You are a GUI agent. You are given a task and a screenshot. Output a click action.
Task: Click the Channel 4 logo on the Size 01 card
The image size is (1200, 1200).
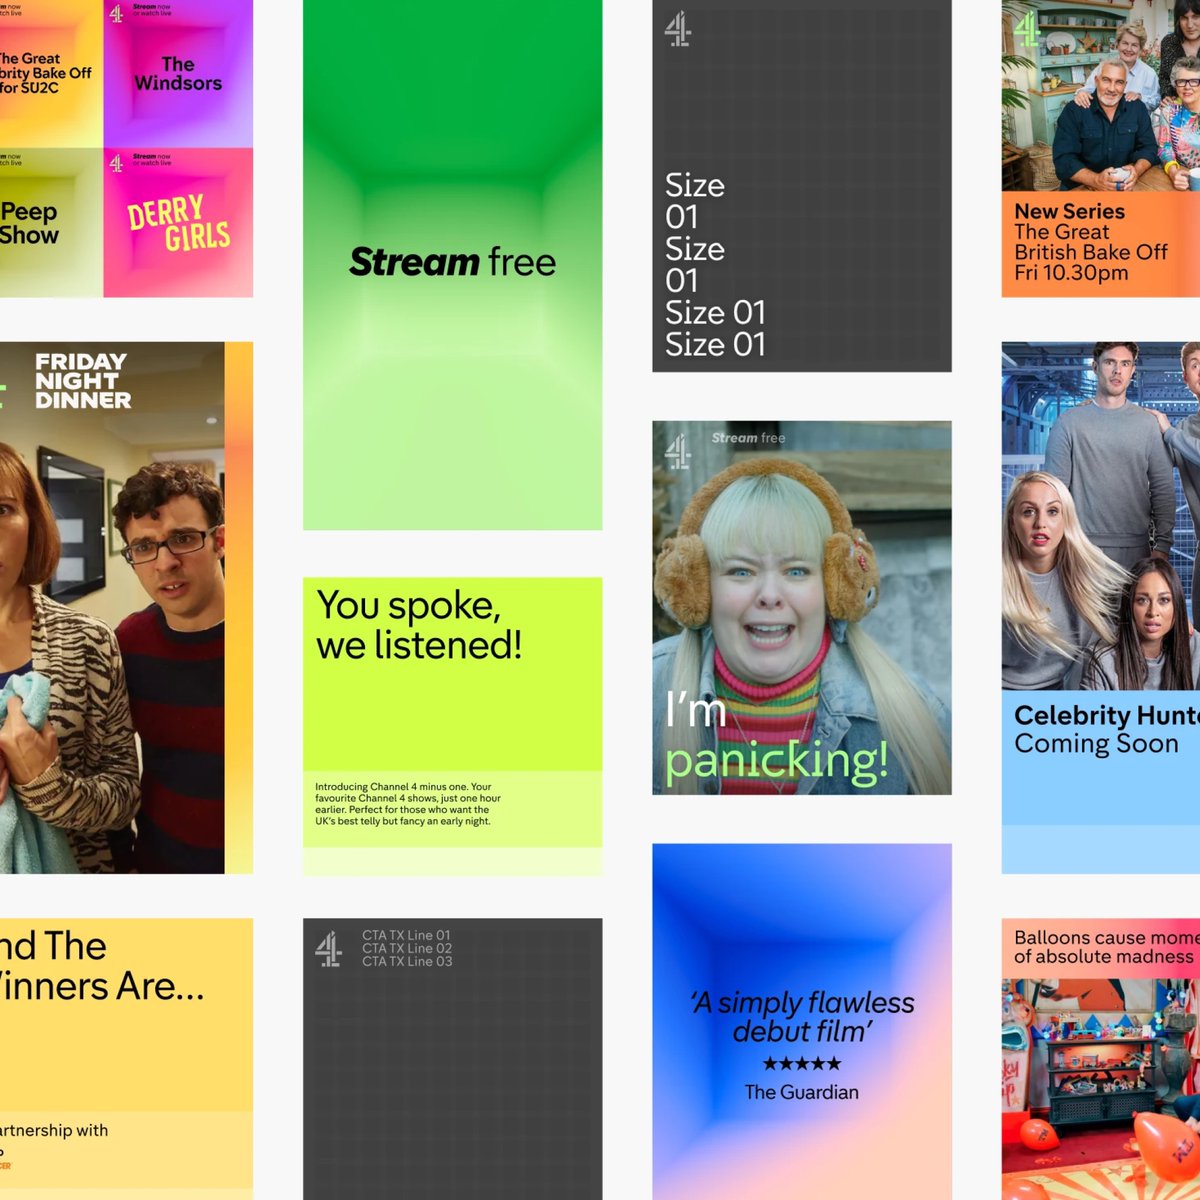tap(678, 29)
